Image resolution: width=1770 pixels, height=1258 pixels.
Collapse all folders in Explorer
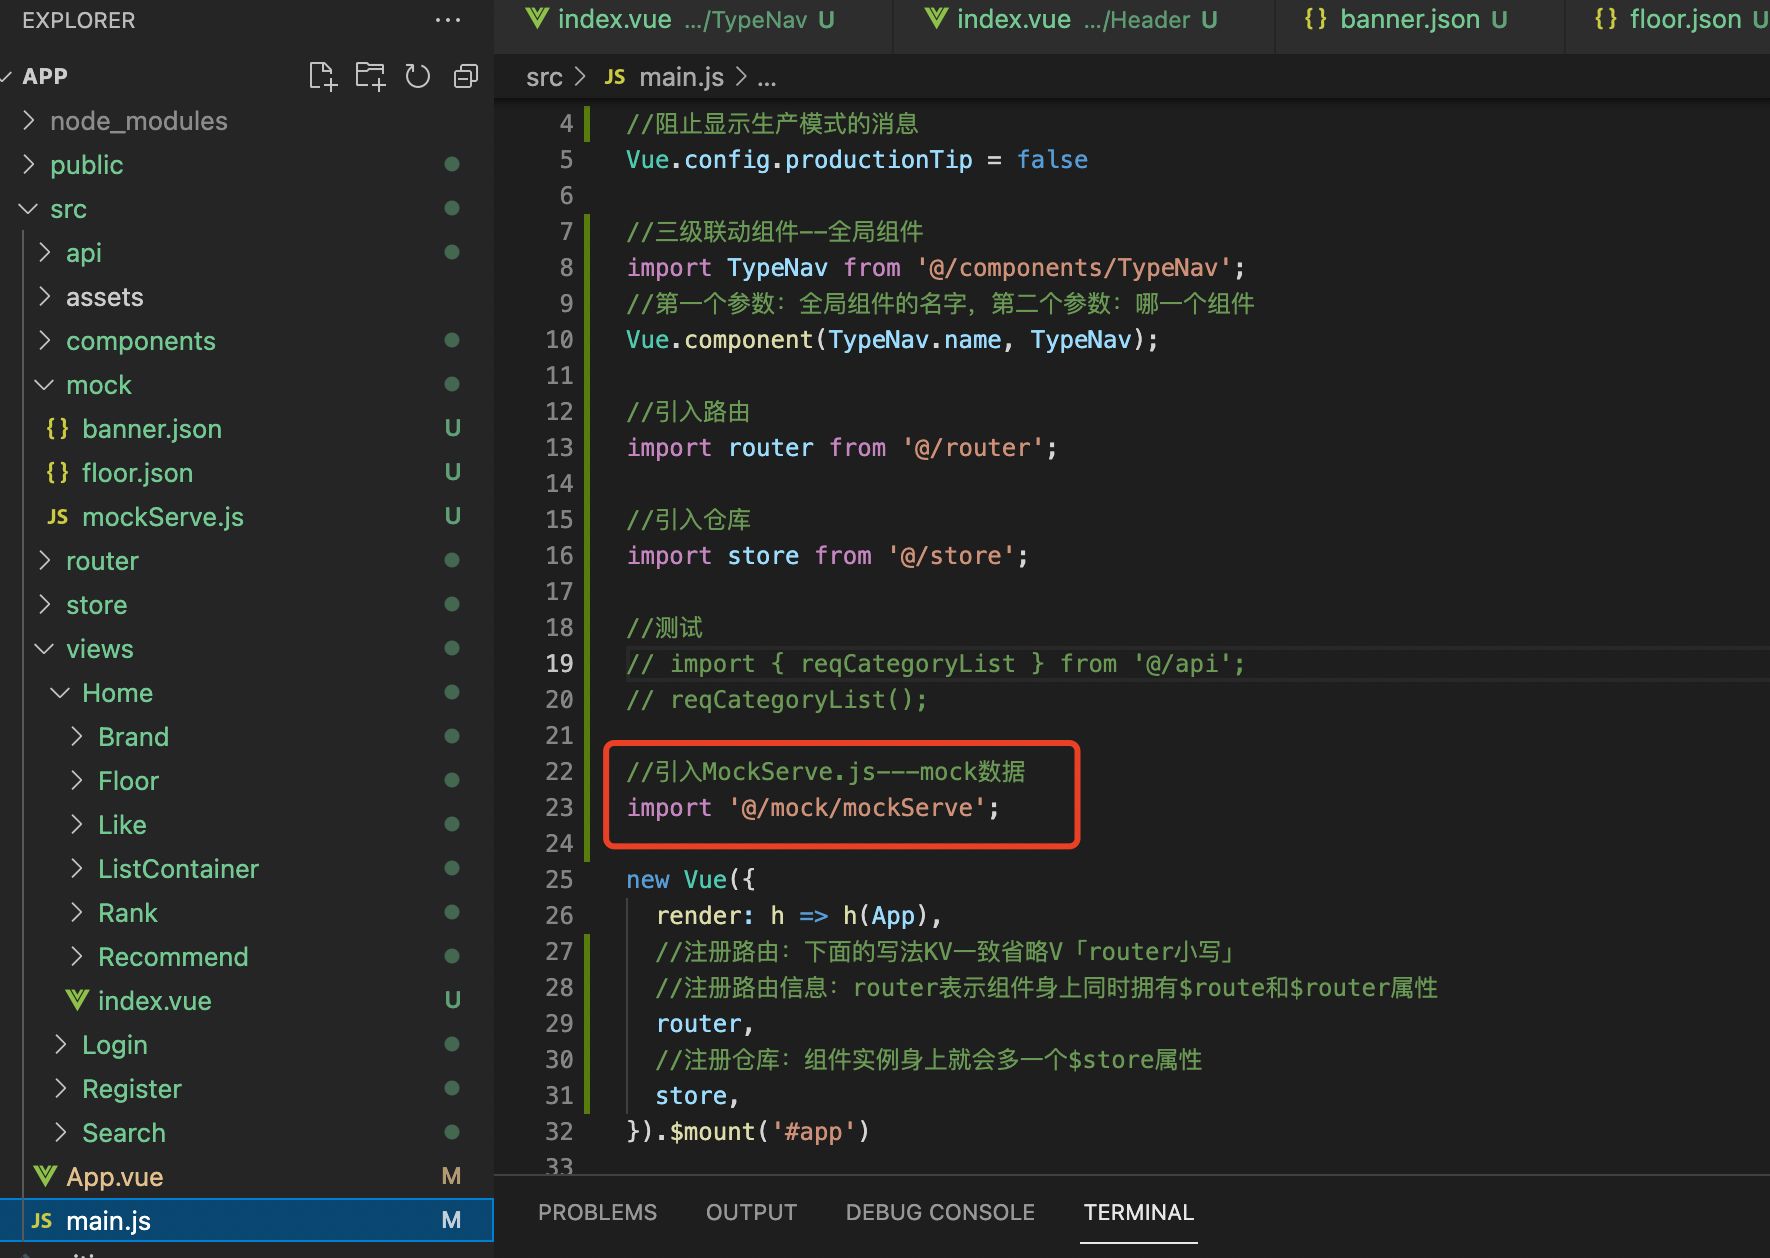point(466,76)
